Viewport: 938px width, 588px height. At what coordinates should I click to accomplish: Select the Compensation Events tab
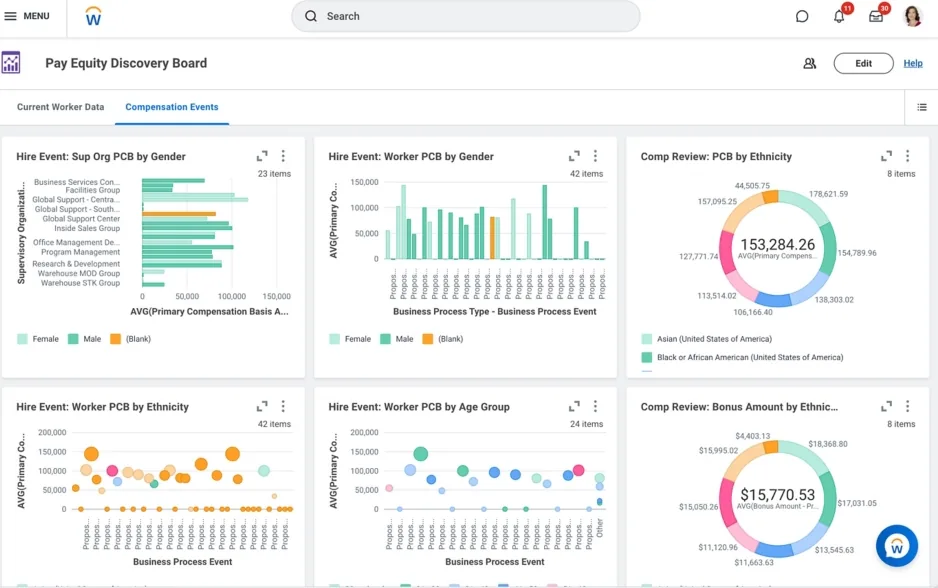(172, 107)
